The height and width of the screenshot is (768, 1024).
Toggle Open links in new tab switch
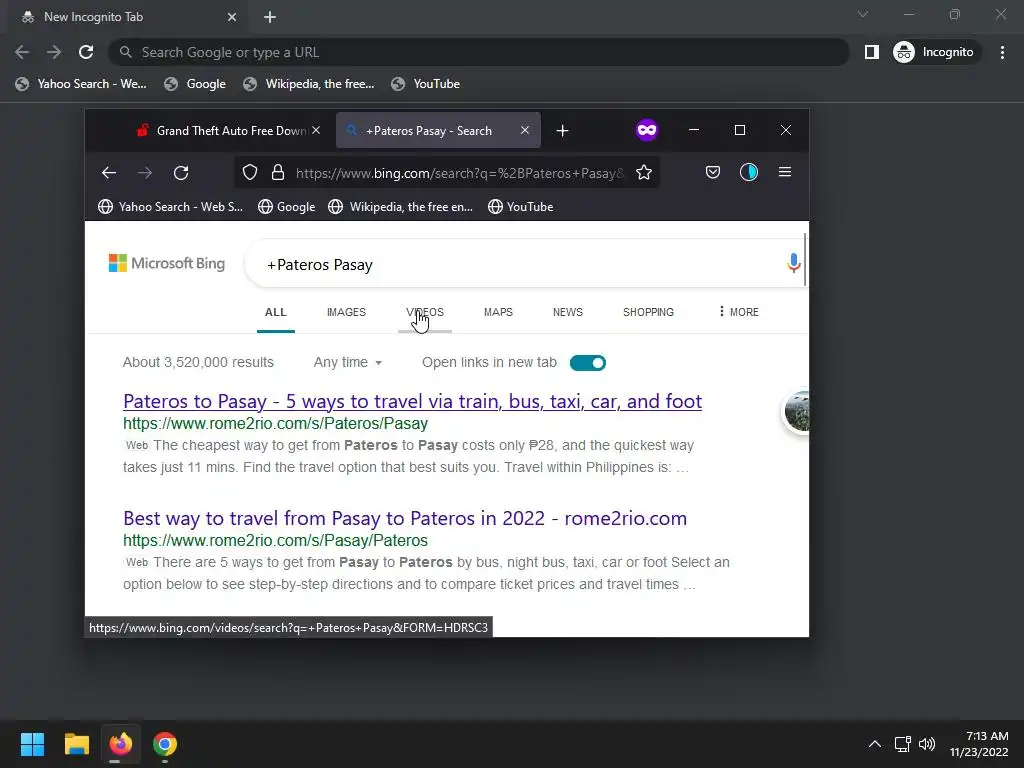point(588,363)
